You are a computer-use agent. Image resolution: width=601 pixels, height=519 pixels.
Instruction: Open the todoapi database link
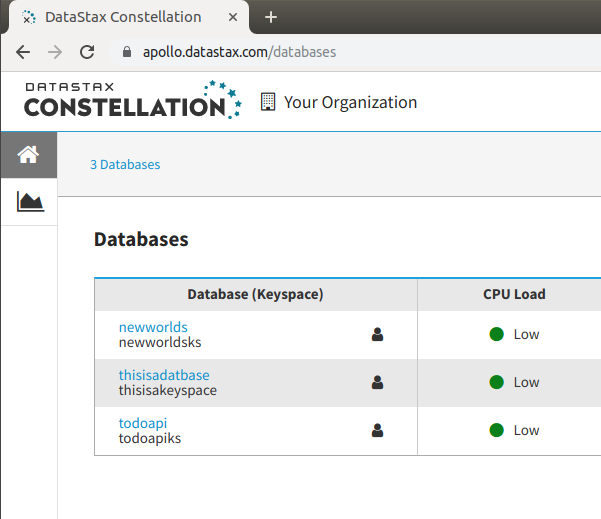coord(143,423)
